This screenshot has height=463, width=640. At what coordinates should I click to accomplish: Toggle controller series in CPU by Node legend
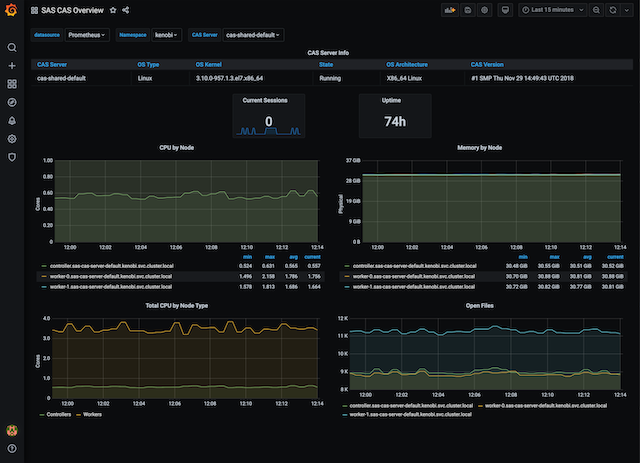pos(111,266)
